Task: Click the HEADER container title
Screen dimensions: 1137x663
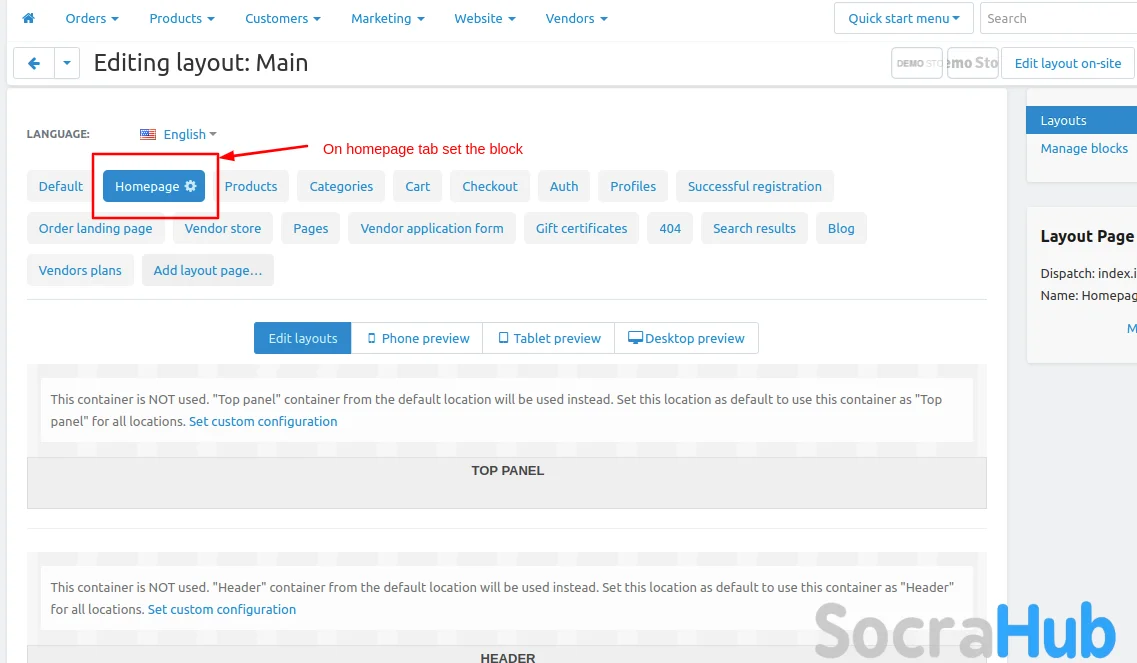Action: 508,658
